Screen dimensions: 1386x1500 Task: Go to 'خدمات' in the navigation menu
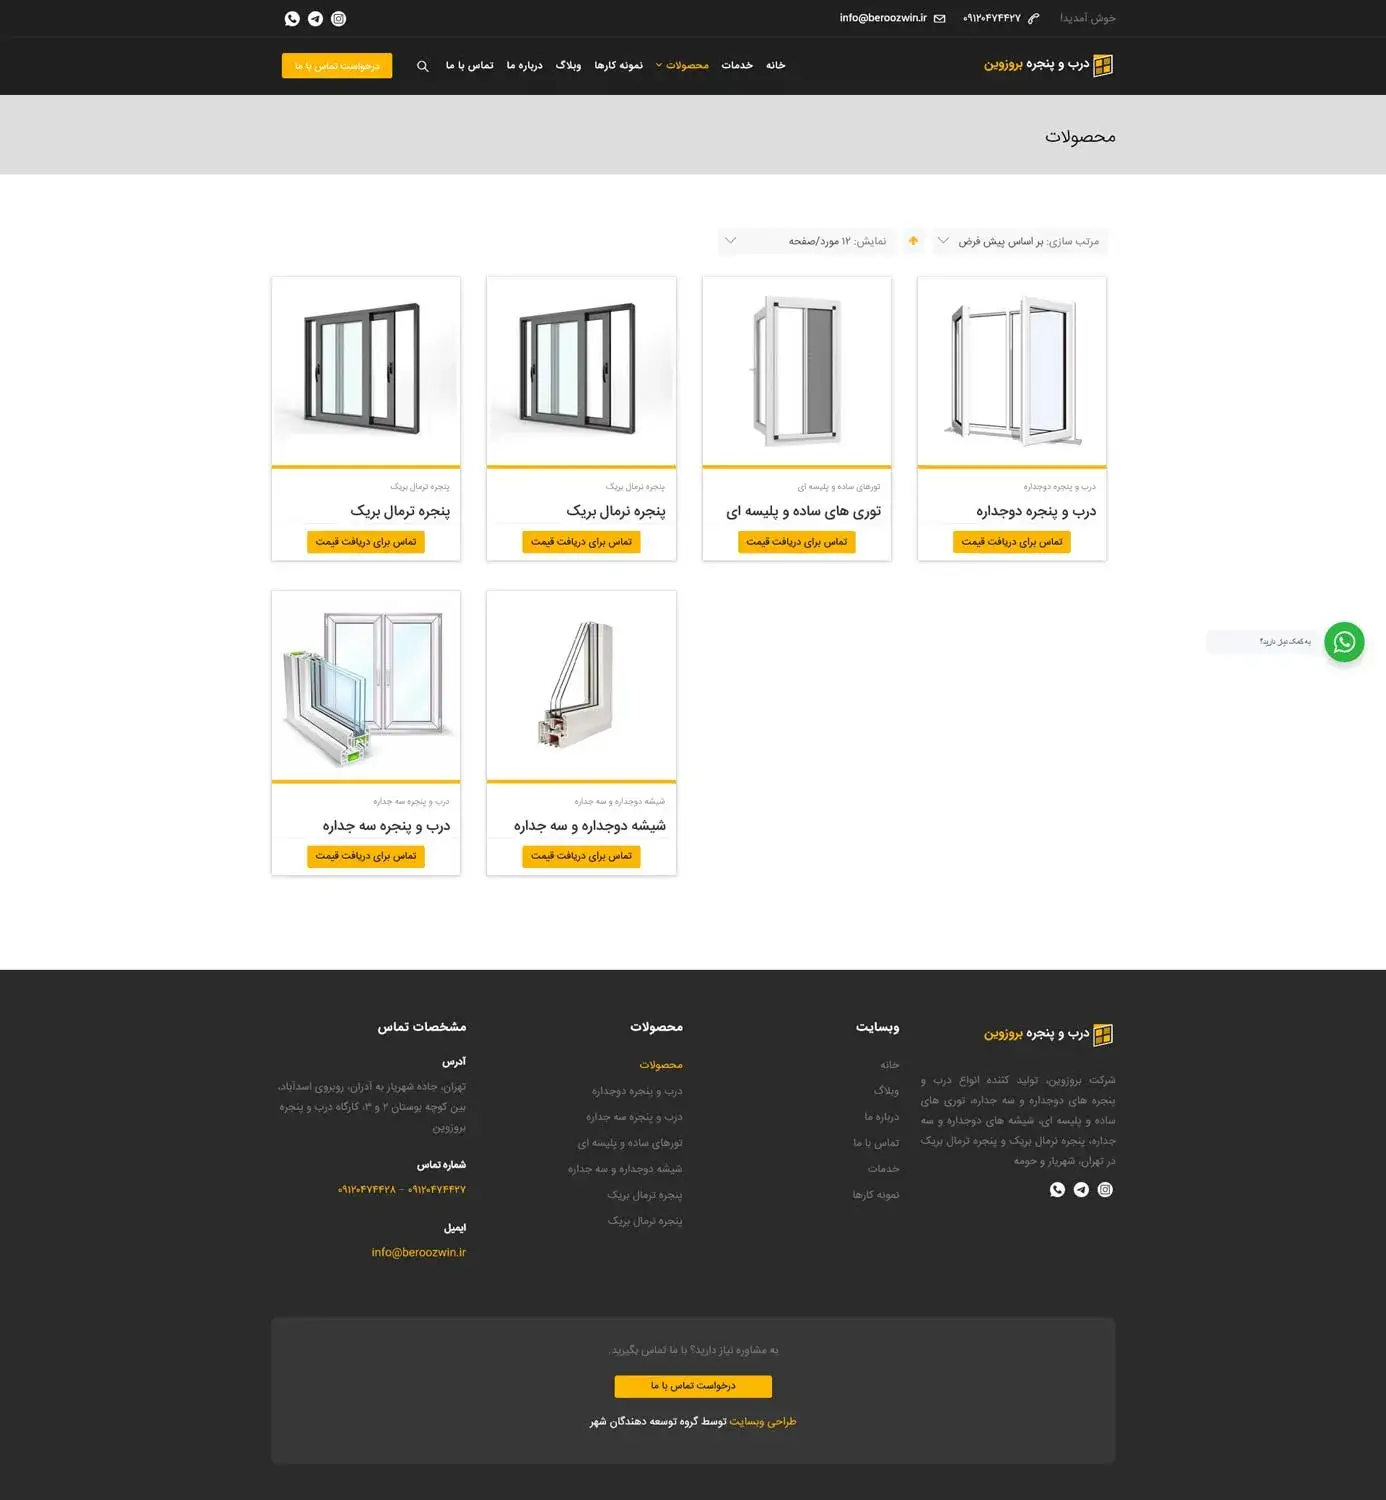pos(737,66)
